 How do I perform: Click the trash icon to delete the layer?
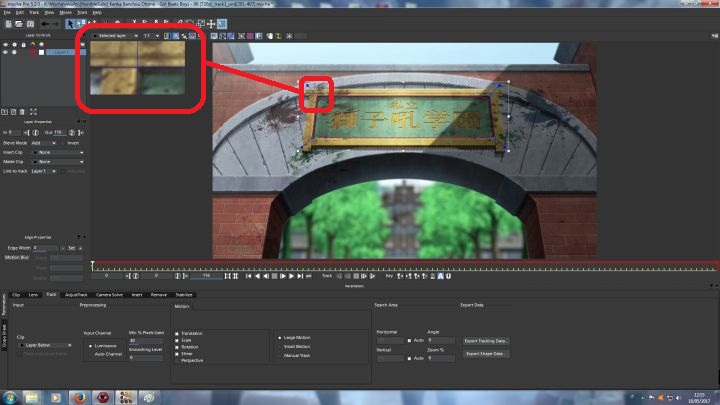(x=22, y=112)
